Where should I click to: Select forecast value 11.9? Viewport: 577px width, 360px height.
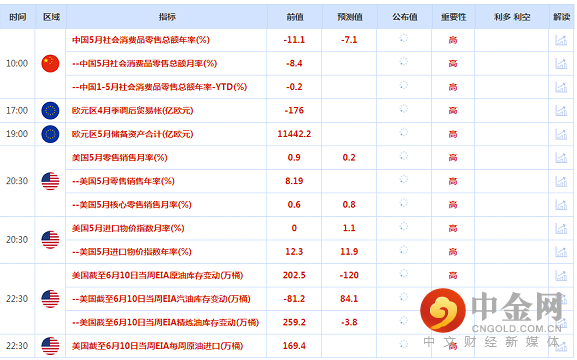pos(349,252)
